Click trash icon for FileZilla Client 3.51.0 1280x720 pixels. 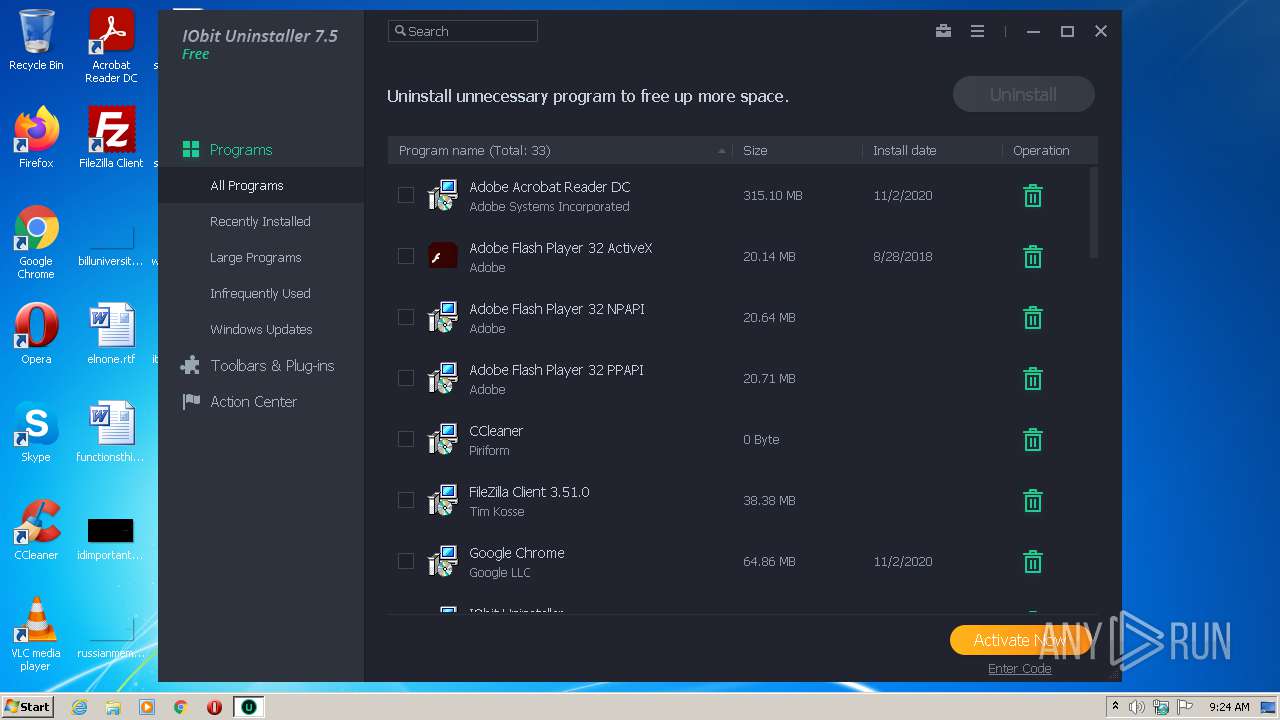point(1033,501)
